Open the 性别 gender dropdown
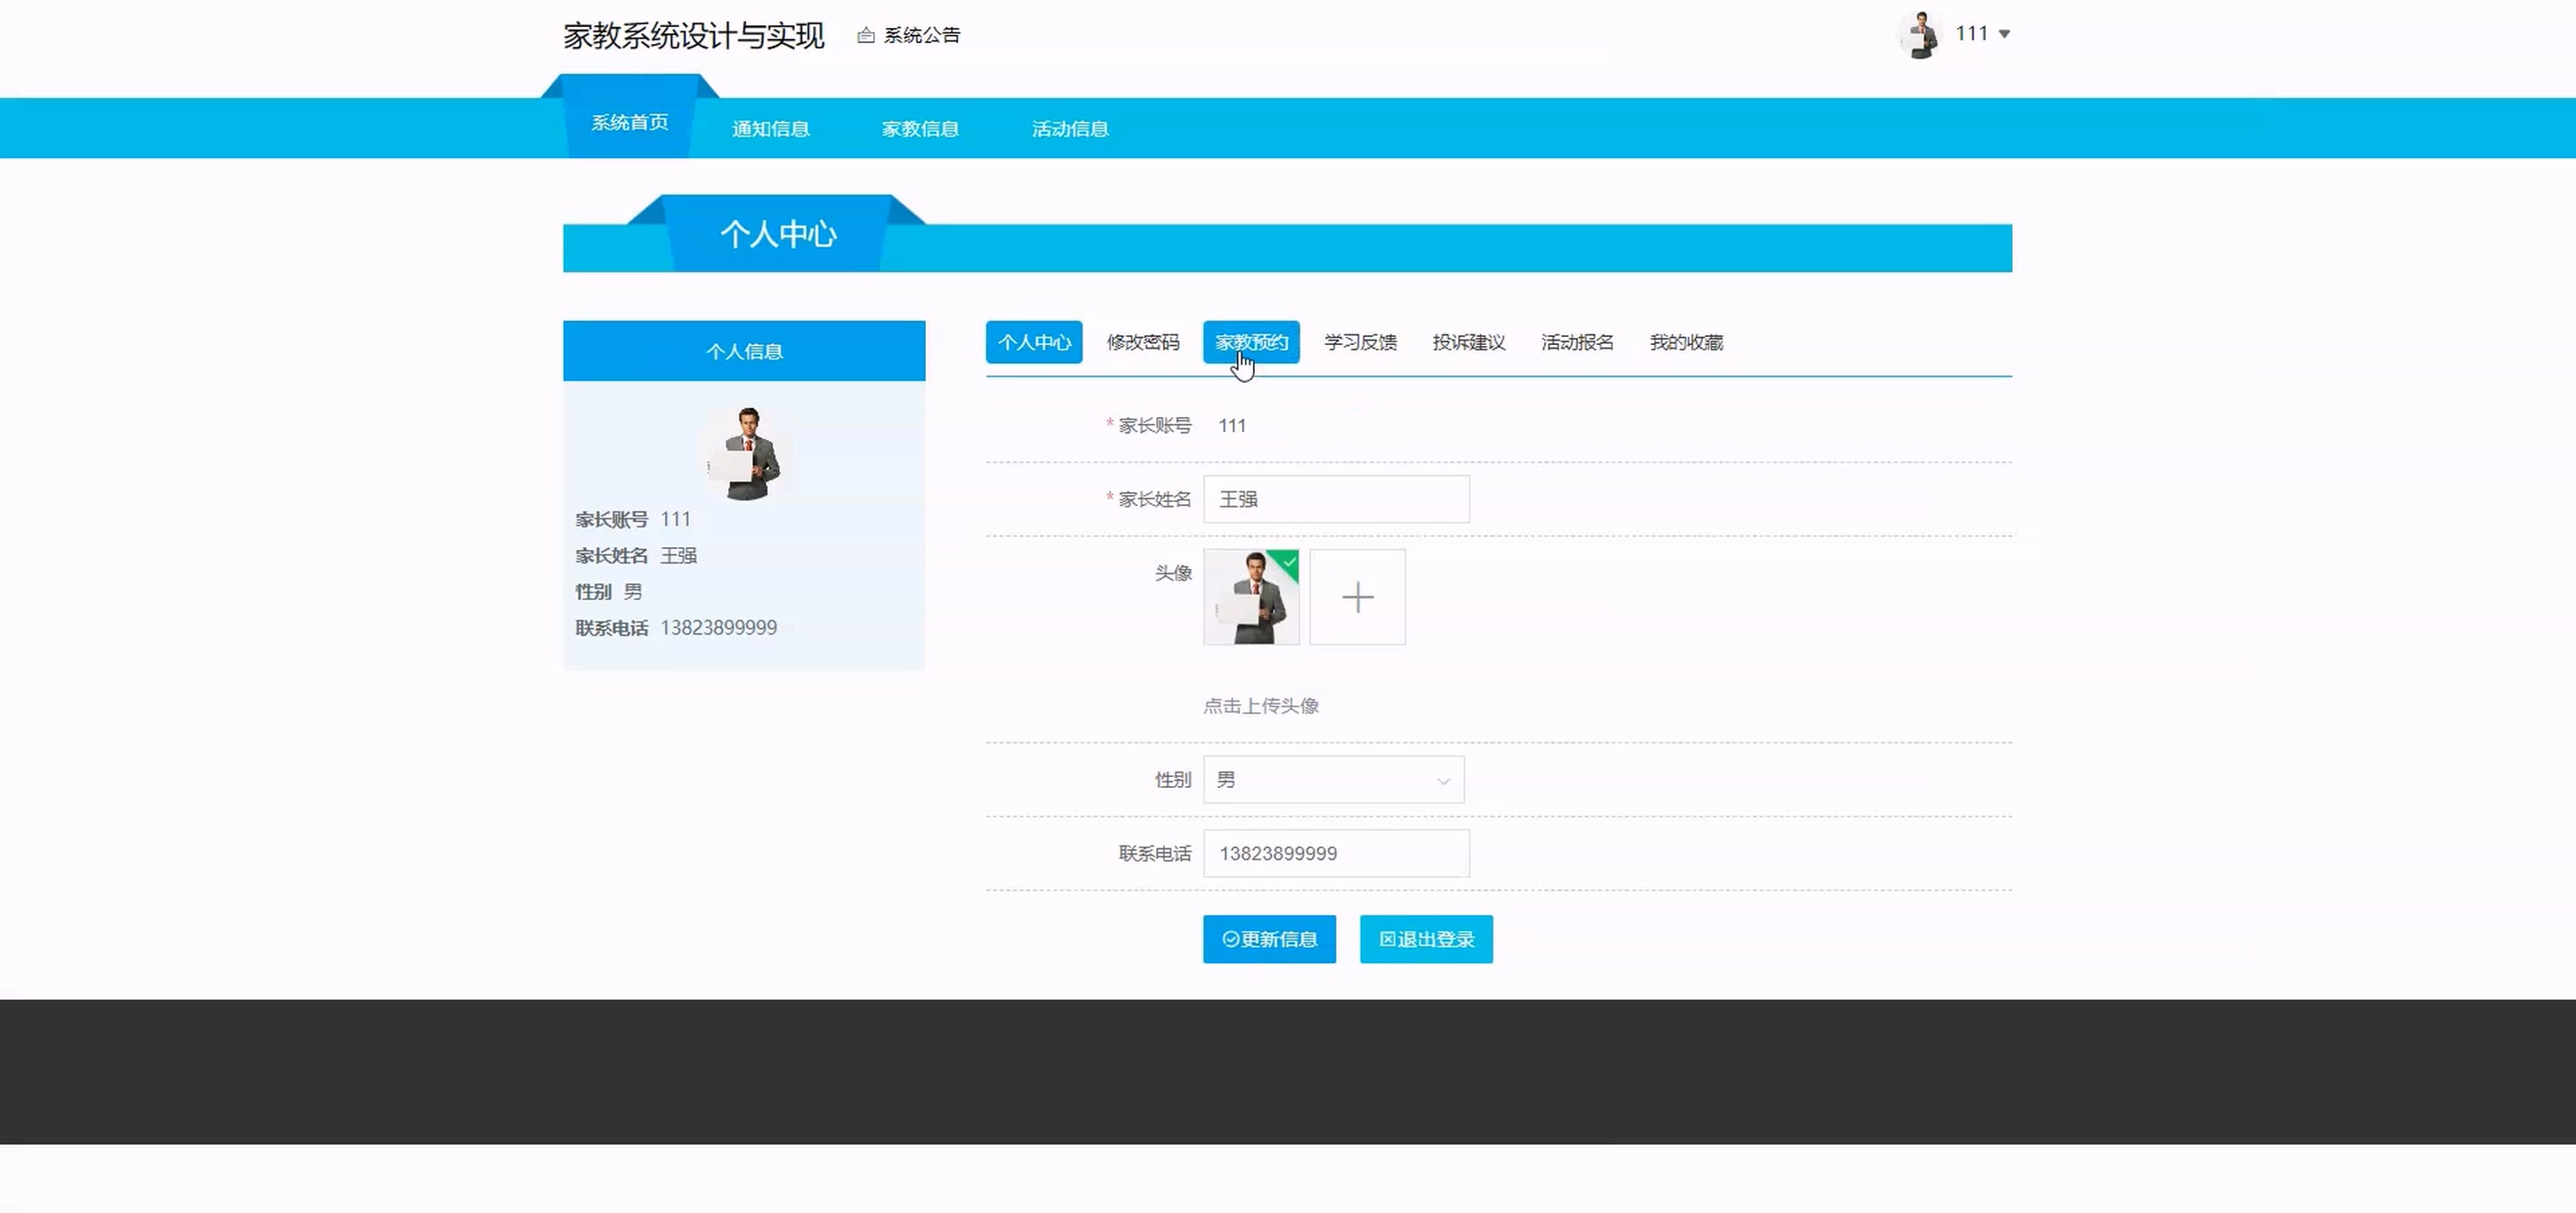 click(1333, 780)
